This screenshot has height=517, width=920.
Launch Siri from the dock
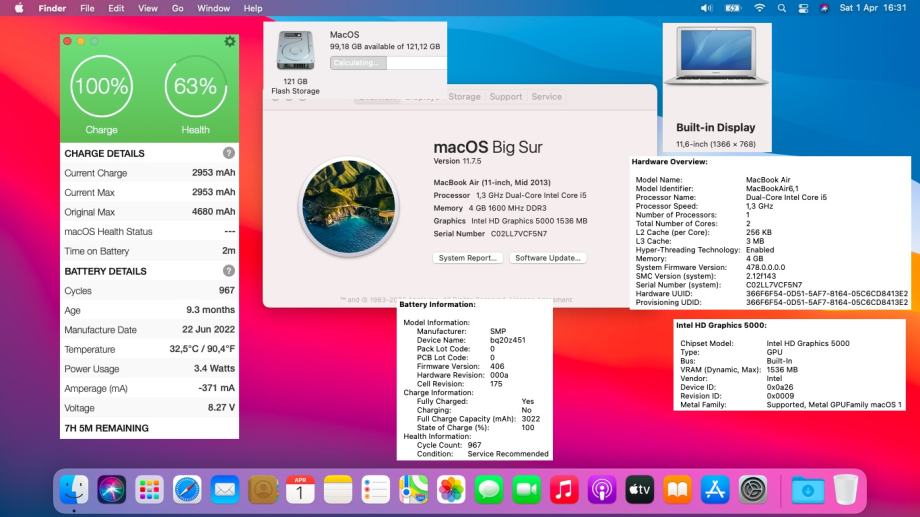point(112,489)
